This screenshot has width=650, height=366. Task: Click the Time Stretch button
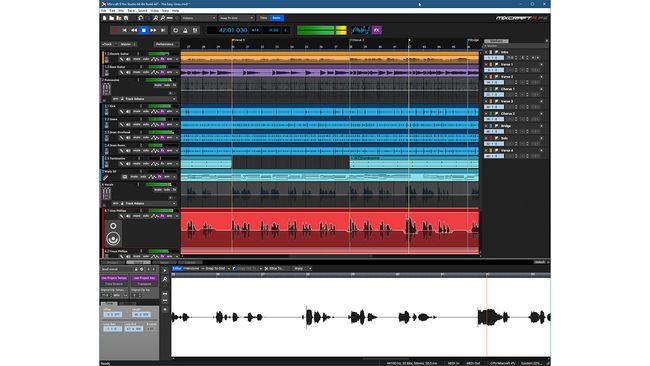114,284
